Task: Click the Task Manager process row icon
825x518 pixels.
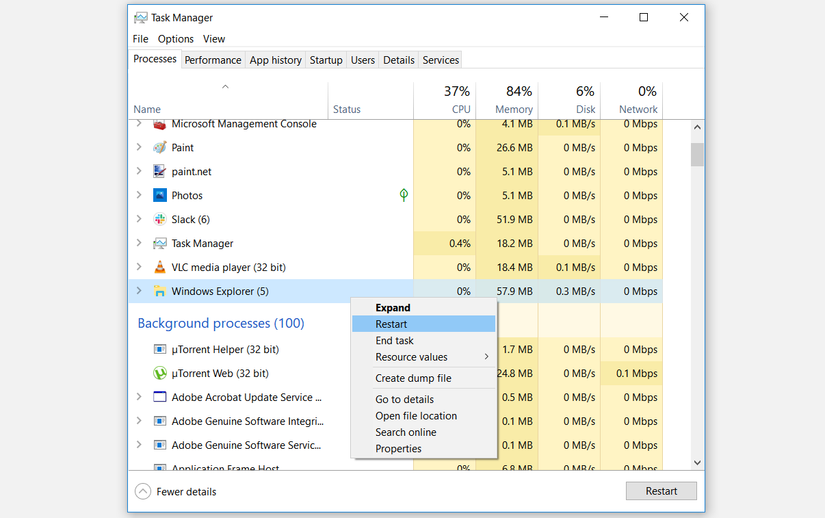Action: (x=159, y=243)
